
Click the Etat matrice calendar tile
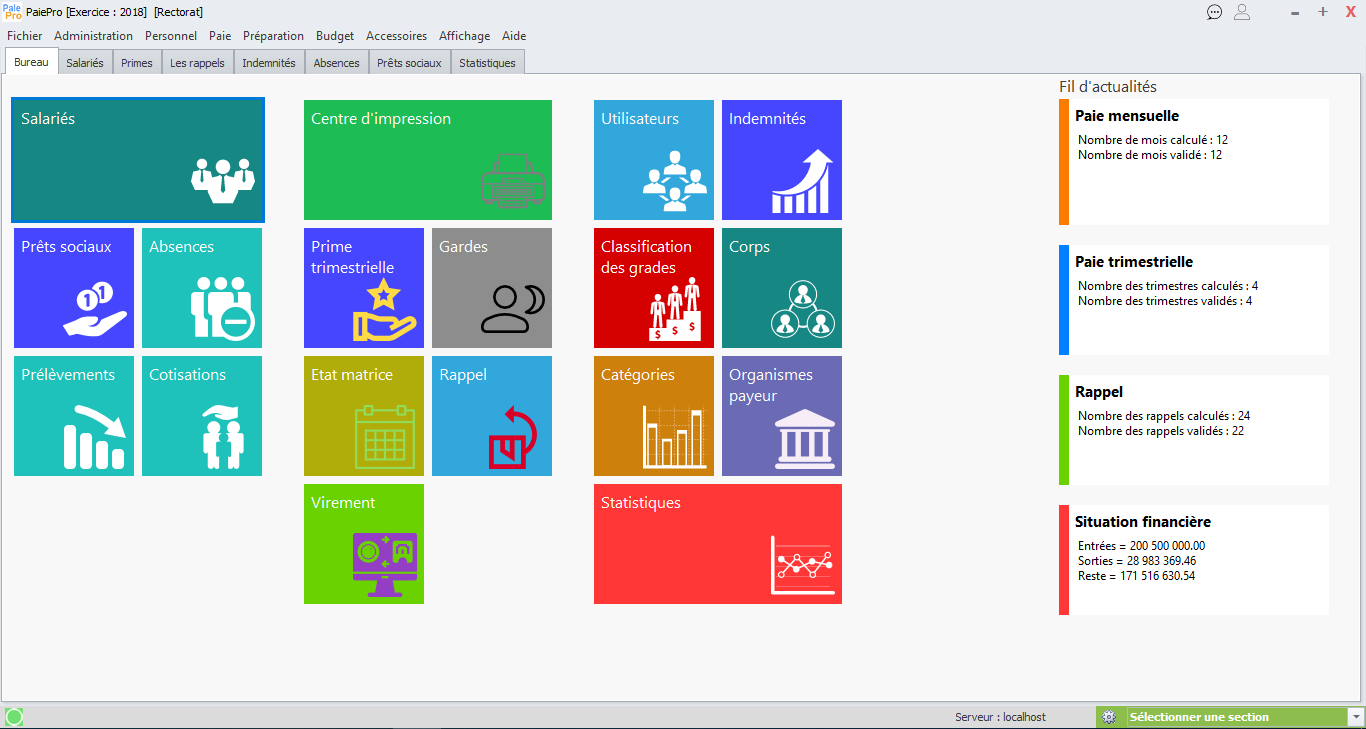pos(364,416)
